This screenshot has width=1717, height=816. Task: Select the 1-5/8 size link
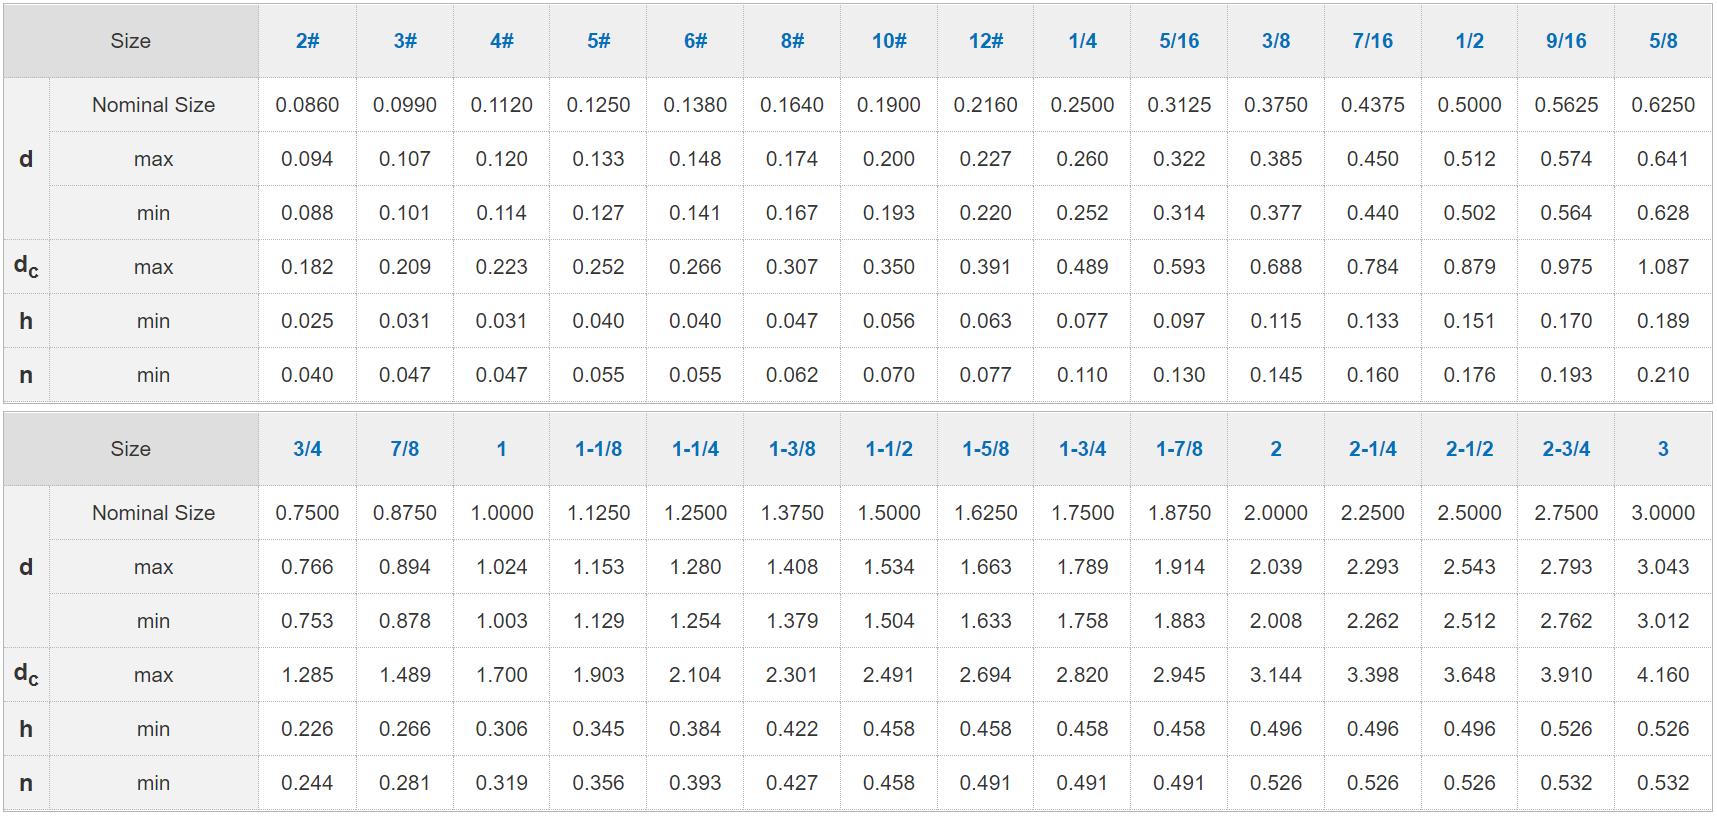tap(985, 449)
